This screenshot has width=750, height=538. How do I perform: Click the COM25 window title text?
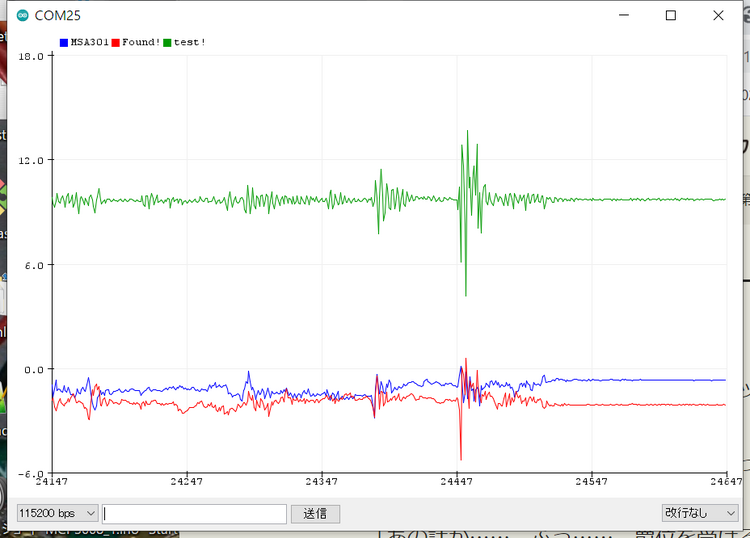(58, 15)
